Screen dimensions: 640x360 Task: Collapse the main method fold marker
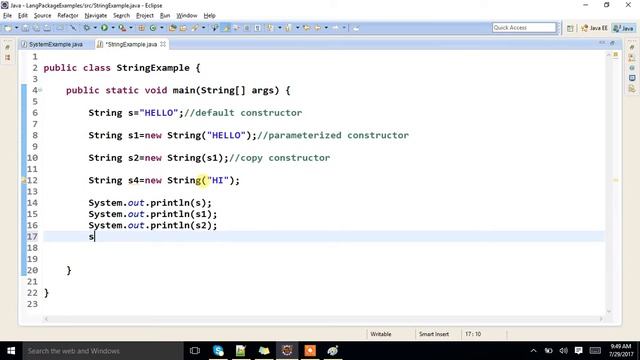(x=40, y=90)
